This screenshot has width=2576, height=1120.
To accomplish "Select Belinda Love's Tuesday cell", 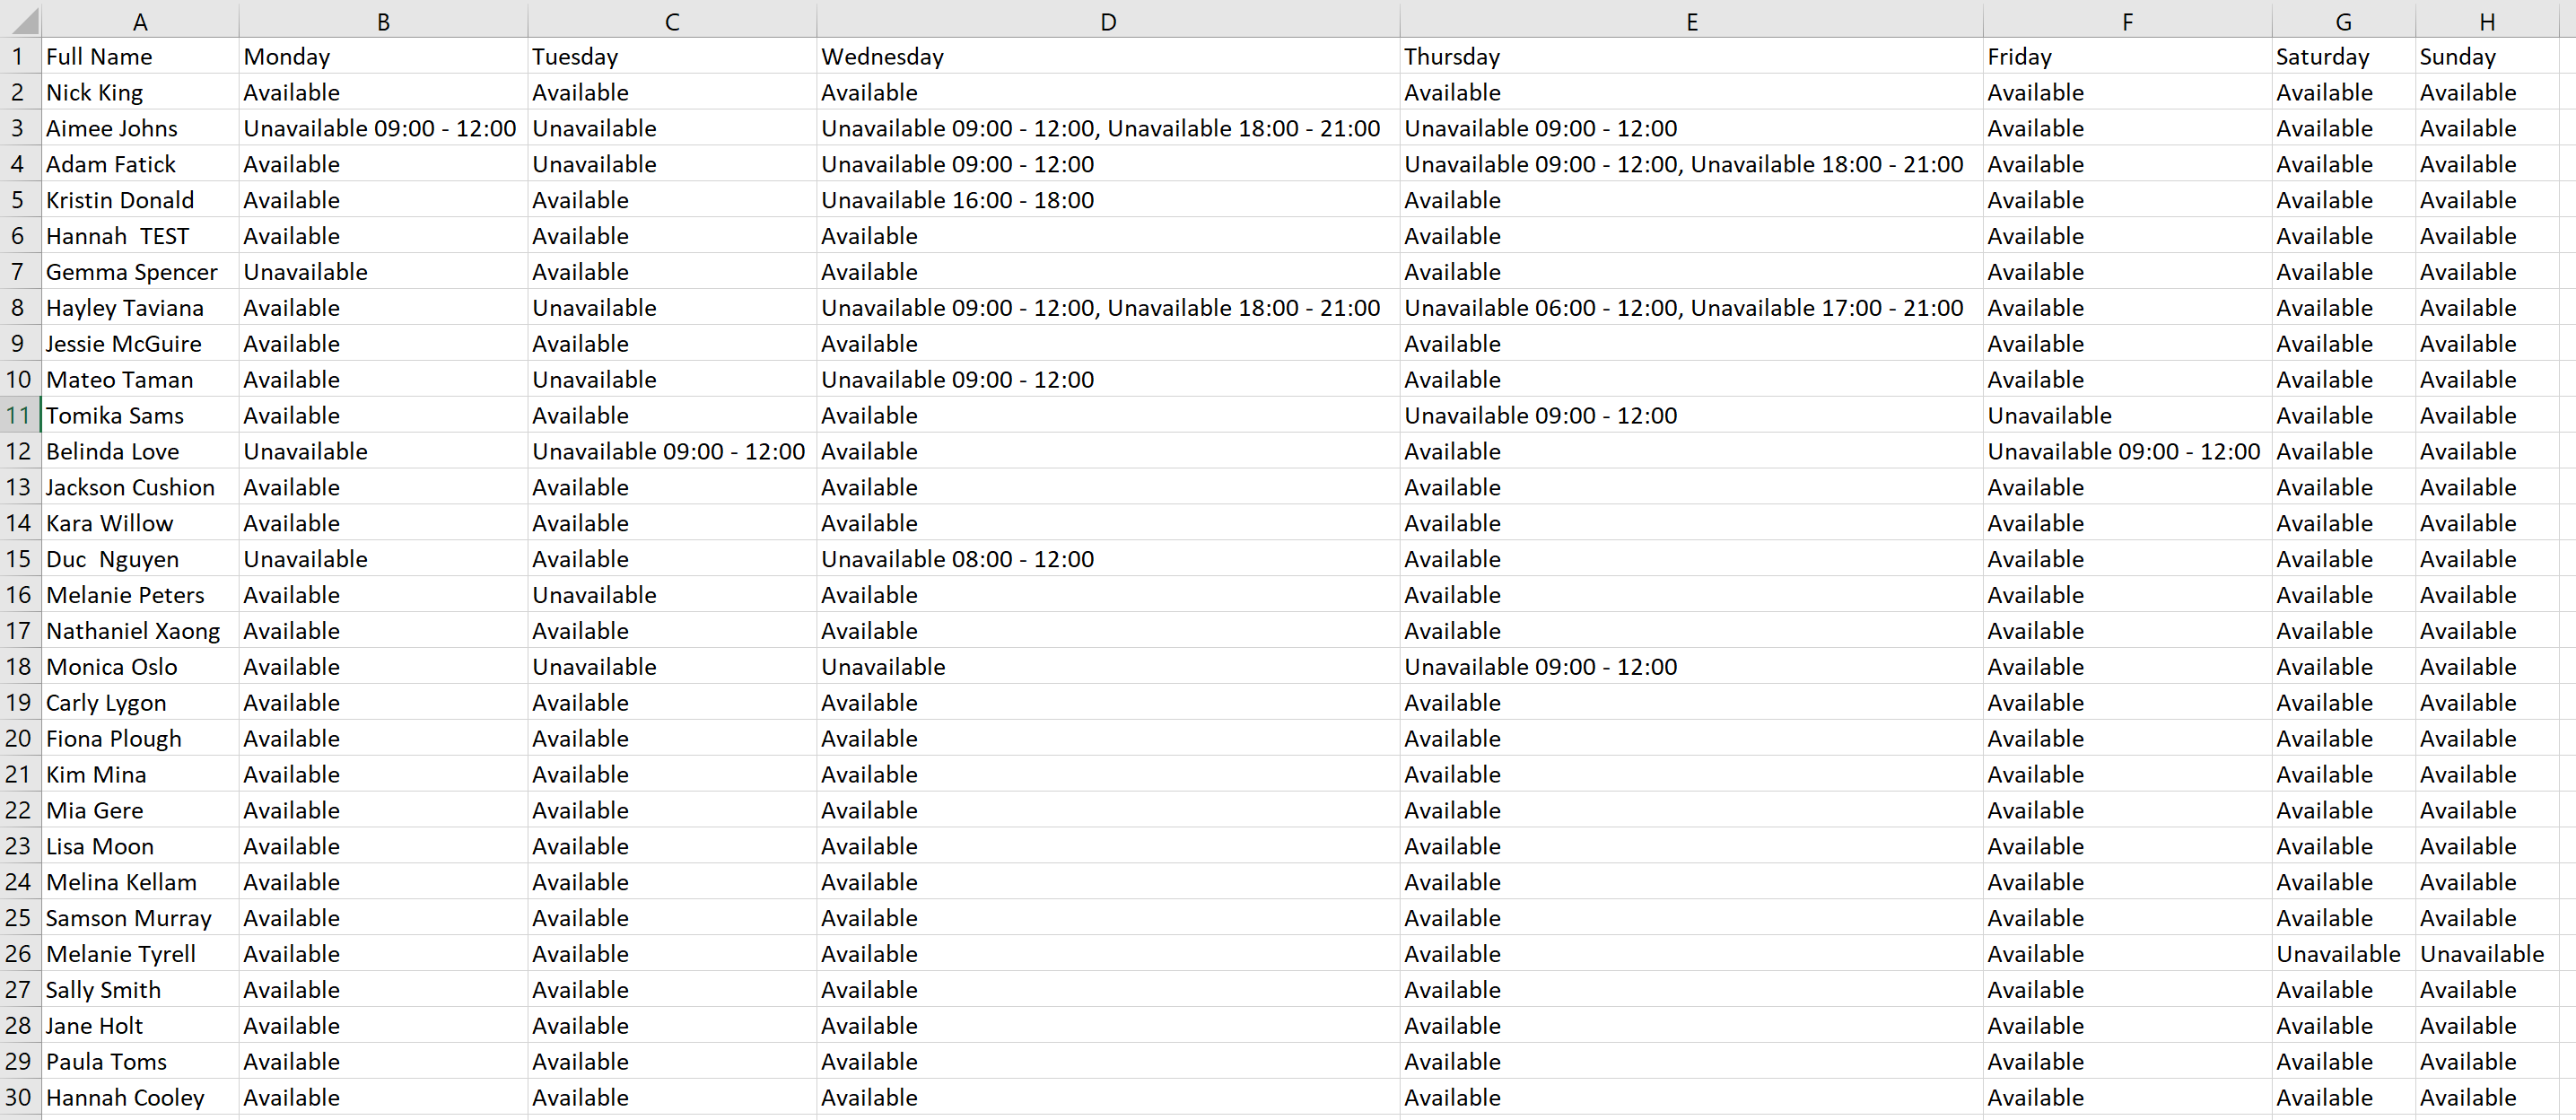I will 668,452.
